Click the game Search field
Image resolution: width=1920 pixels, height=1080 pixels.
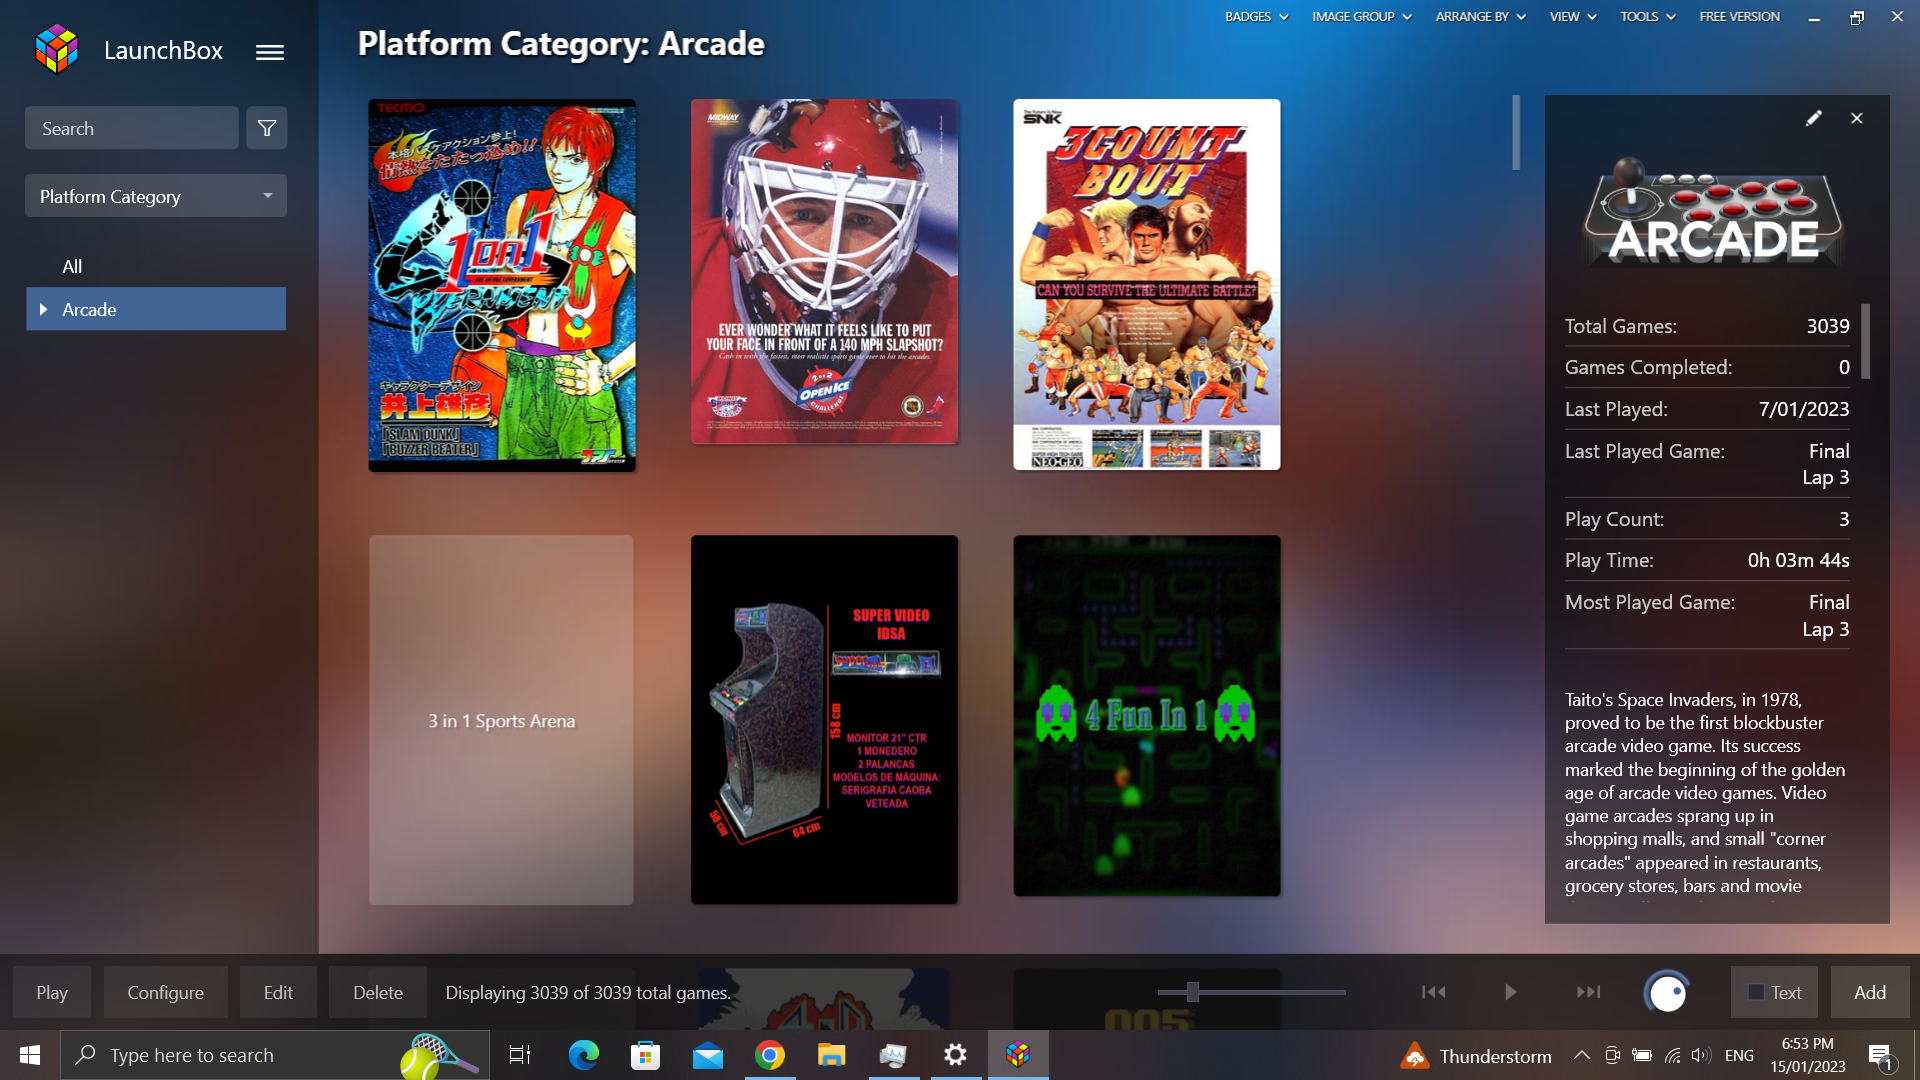coord(132,128)
